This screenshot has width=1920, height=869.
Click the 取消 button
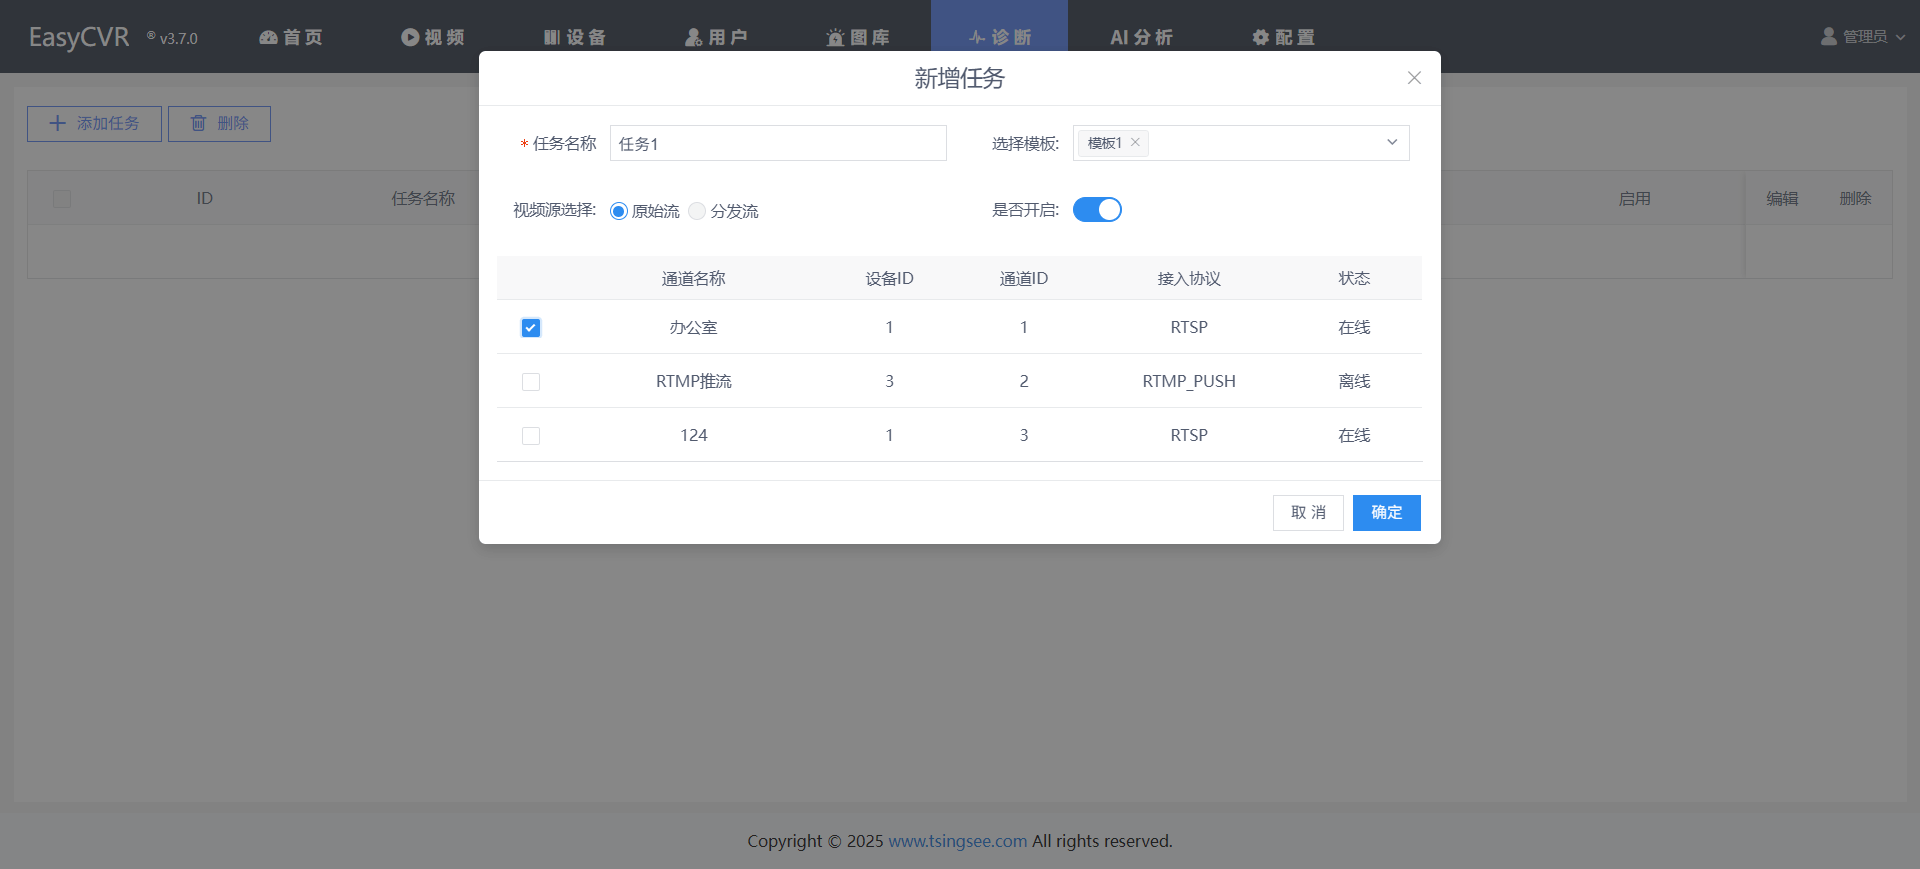(x=1308, y=513)
